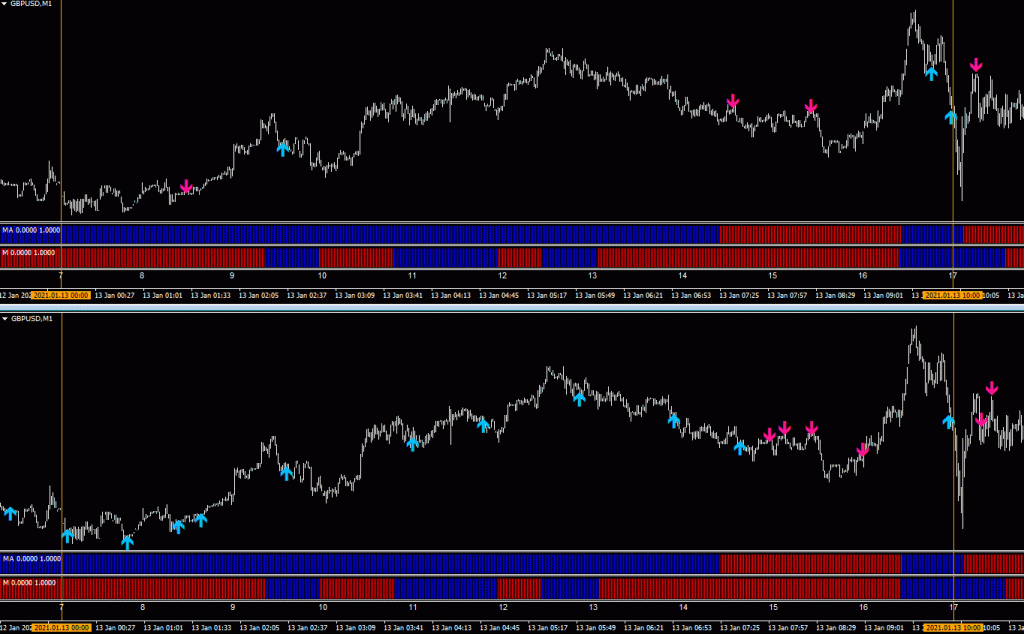Screen dimensions: 1024x634
Task: Select upper chart pink arrow between sessions 15 and 16
Action: [810, 106]
